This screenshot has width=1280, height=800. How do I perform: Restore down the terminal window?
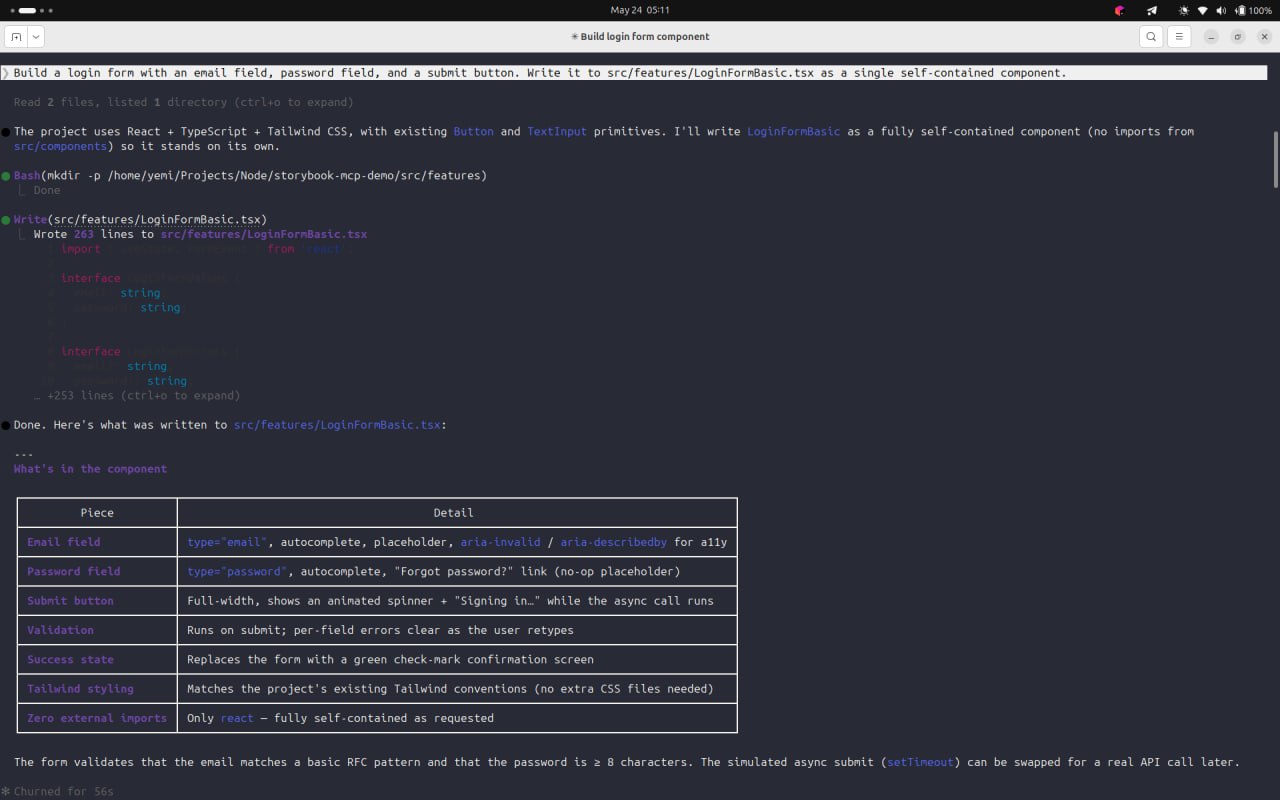coord(1237,37)
